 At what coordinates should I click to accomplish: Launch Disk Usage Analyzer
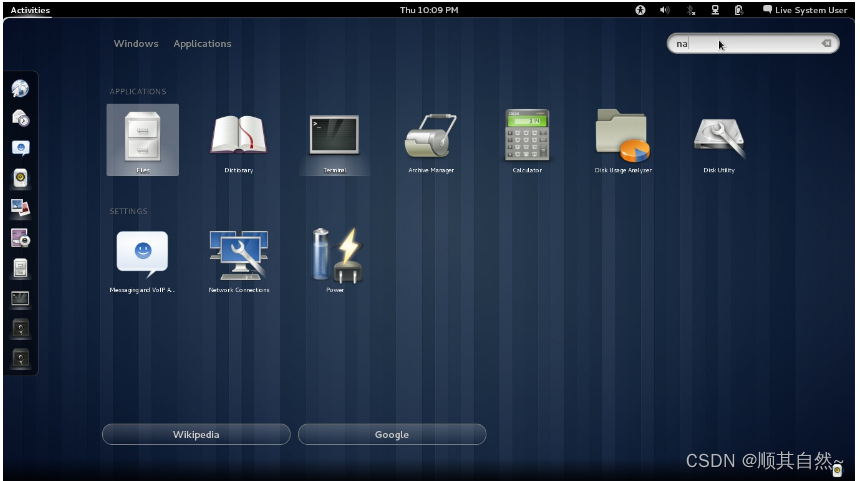tap(623, 137)
